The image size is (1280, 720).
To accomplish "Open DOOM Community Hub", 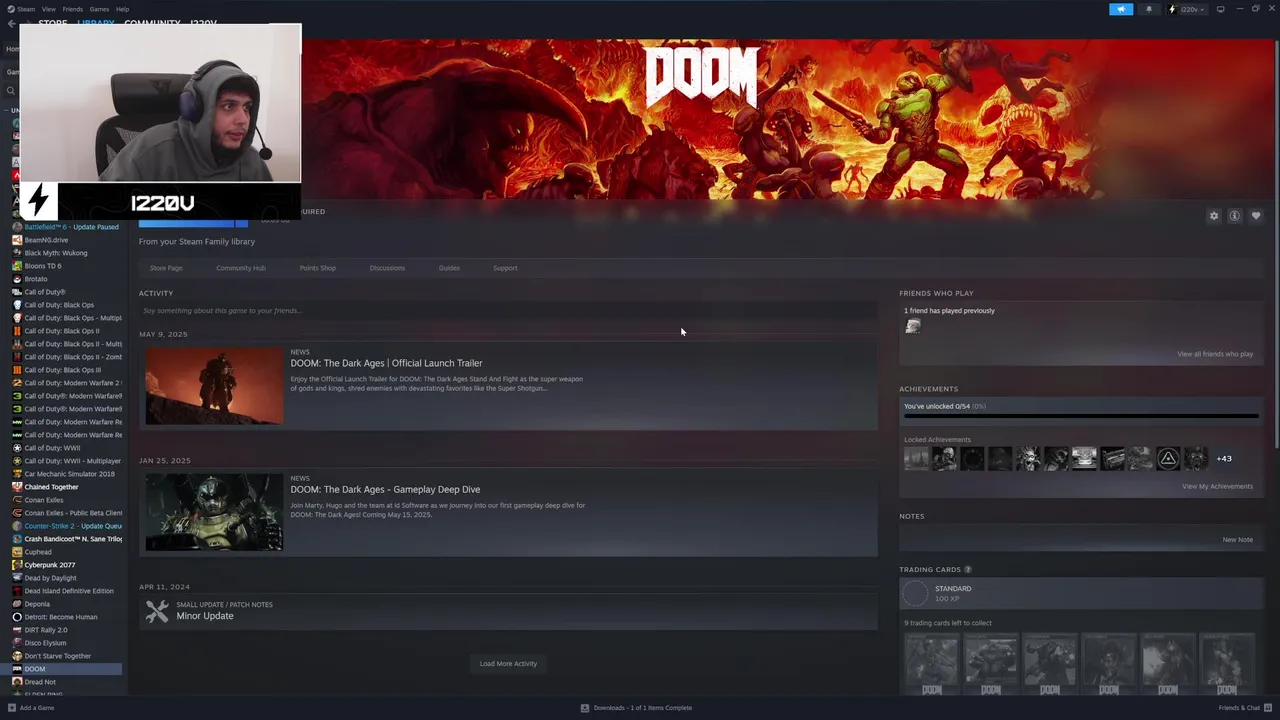I will (x=241, y=268).
